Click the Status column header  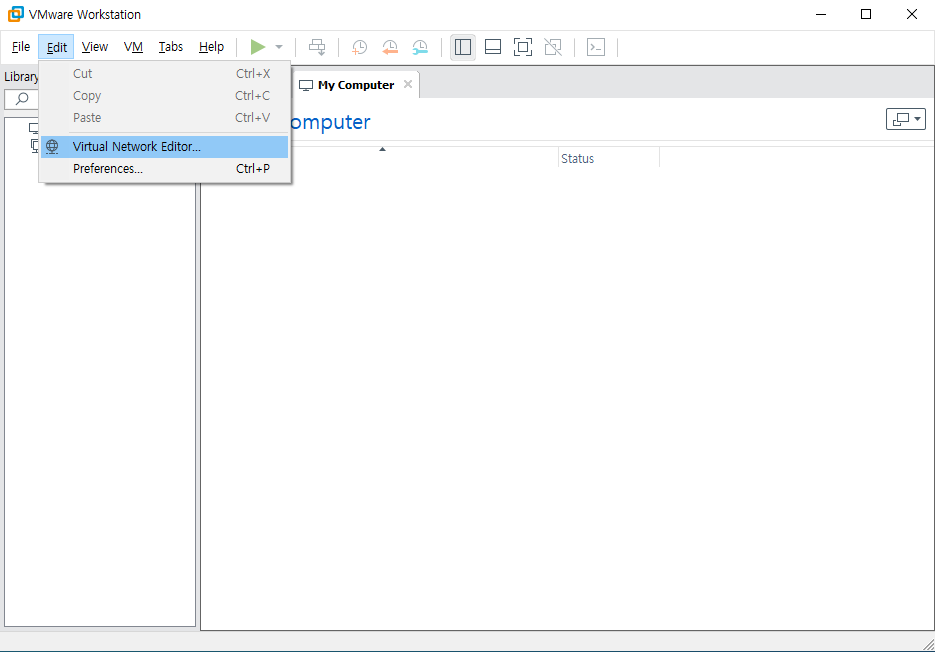pyautogui.click(x=609, y=159)
